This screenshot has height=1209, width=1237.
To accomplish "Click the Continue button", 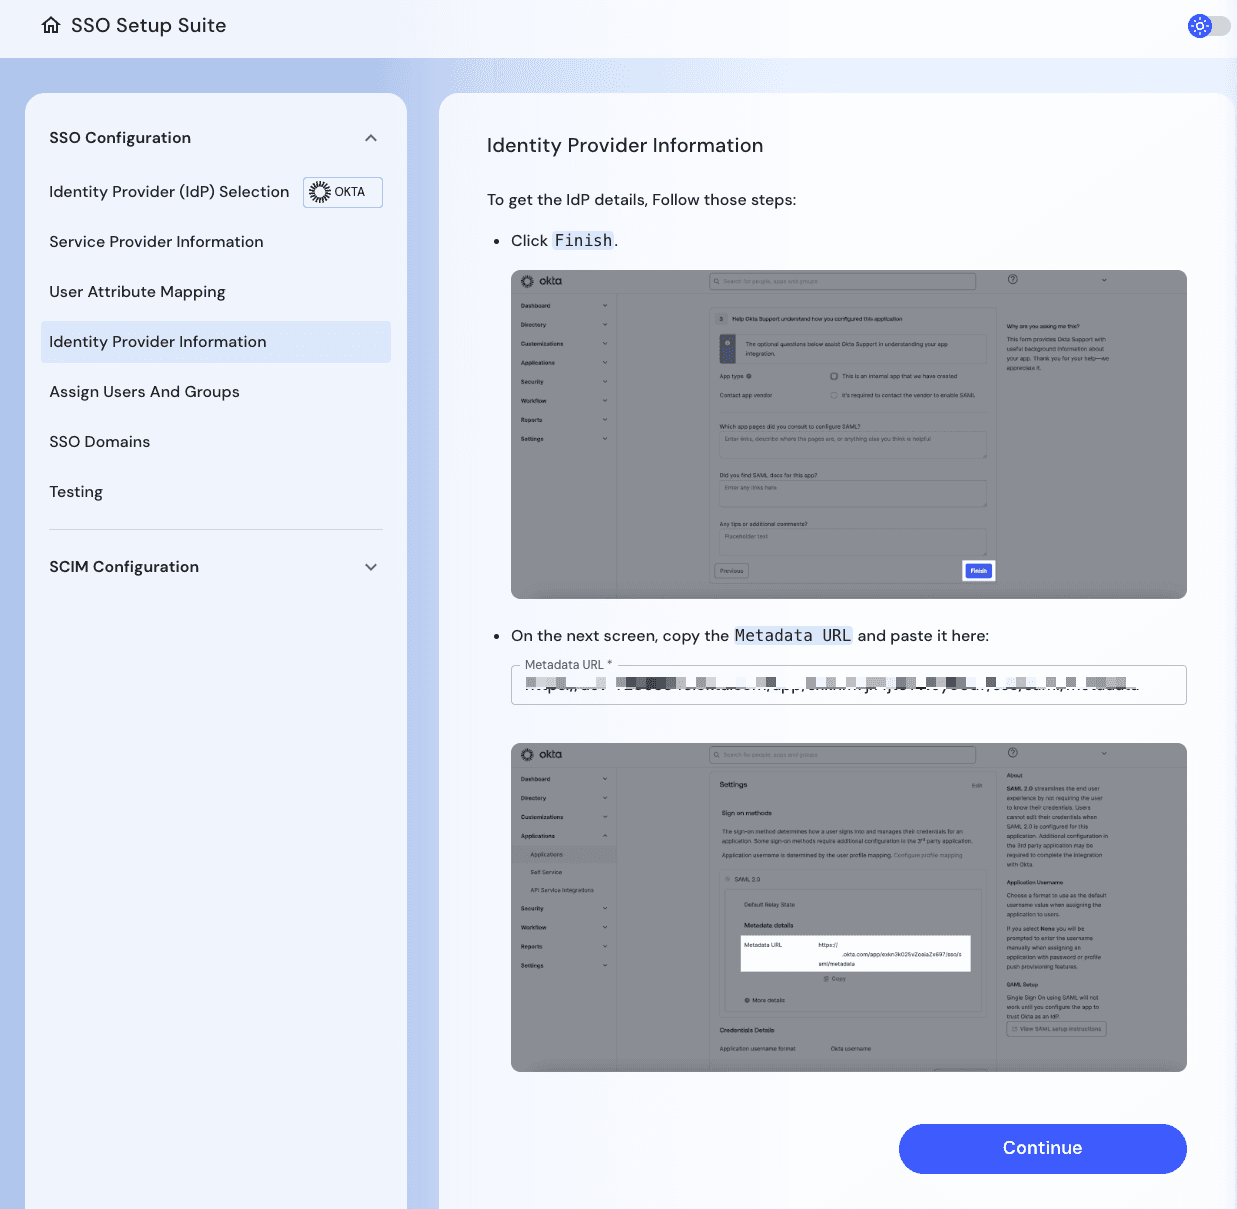I will point(1042,1148).
